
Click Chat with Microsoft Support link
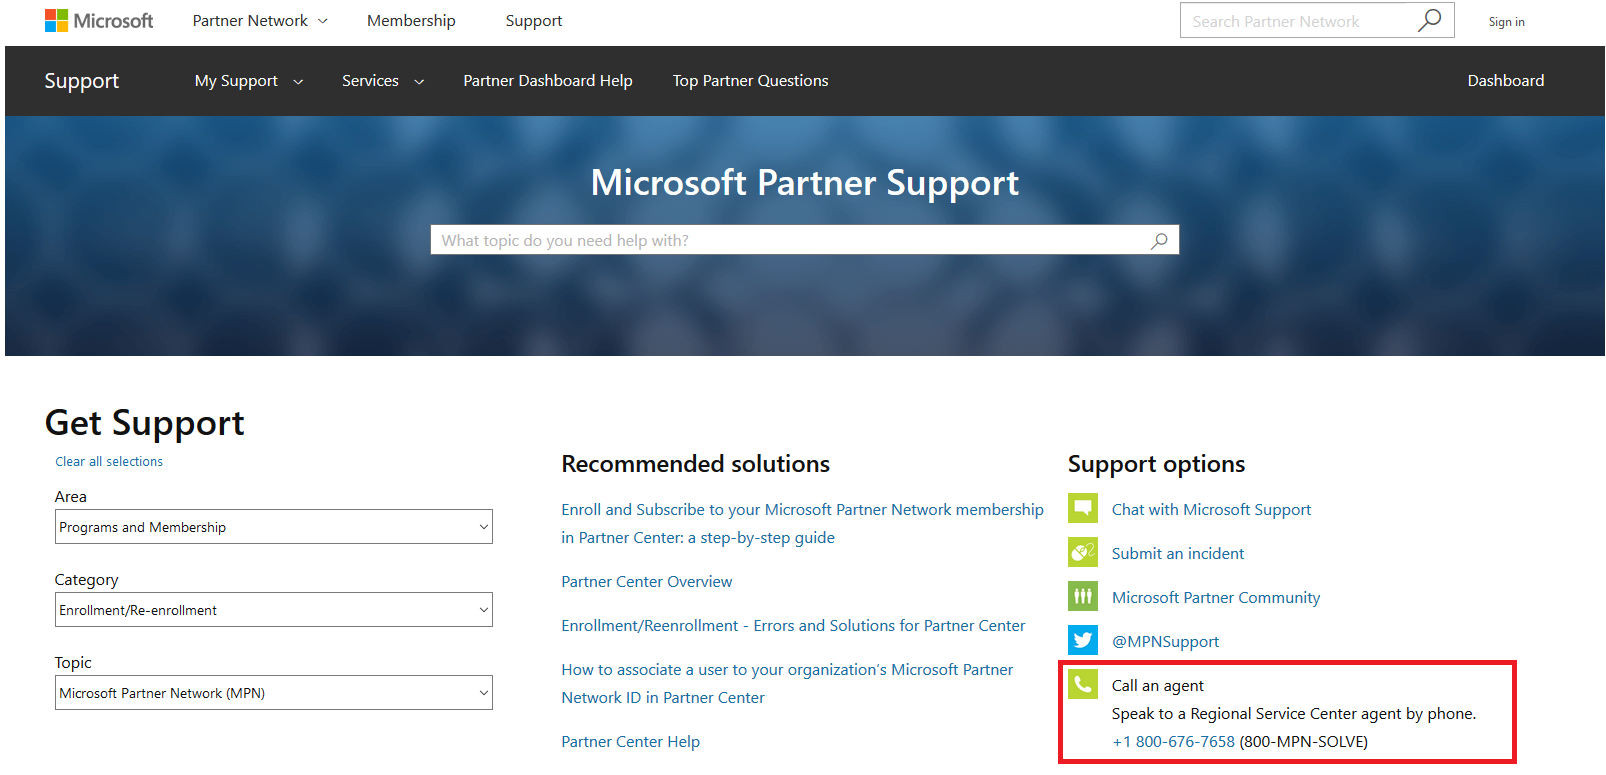[1211, 510]
